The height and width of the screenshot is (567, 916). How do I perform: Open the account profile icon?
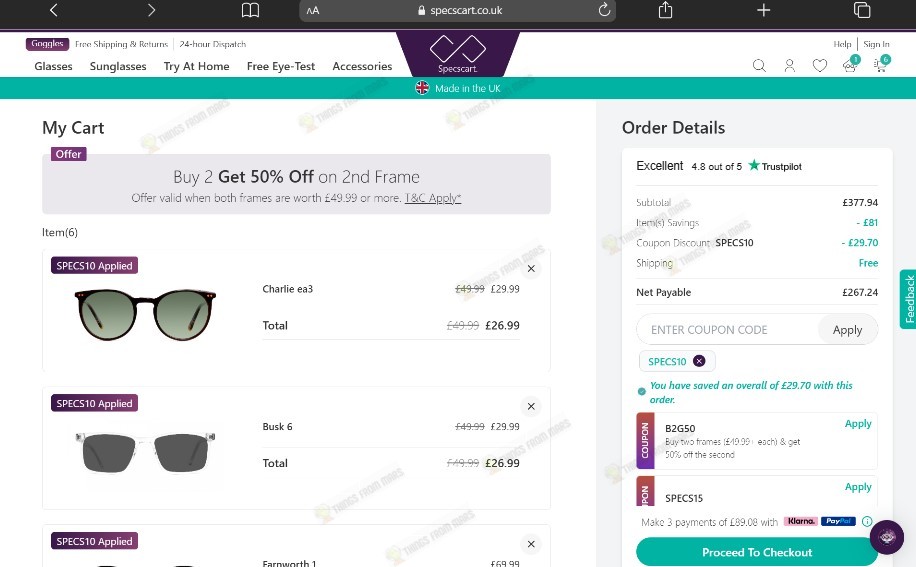pyautogui.click(x=789, y=65)
